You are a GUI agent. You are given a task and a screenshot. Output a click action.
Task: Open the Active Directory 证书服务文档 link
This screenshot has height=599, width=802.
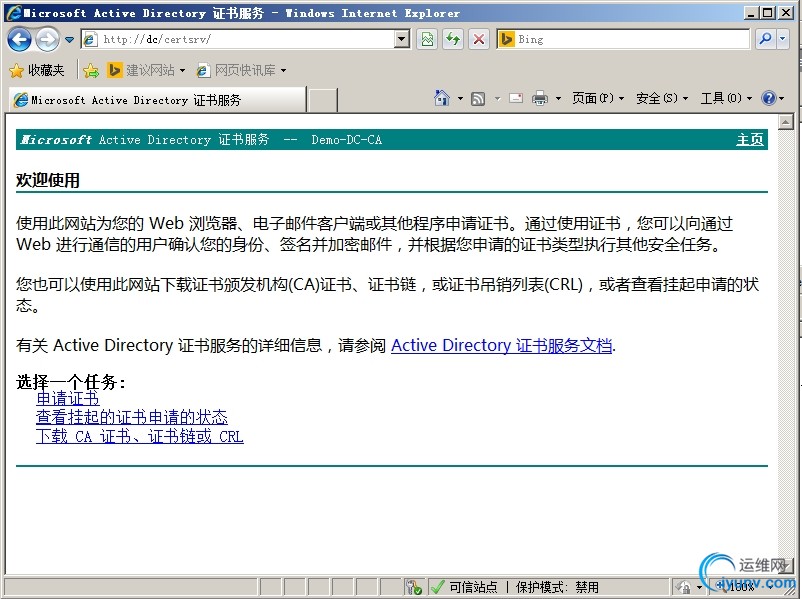[x=501, y=345]
